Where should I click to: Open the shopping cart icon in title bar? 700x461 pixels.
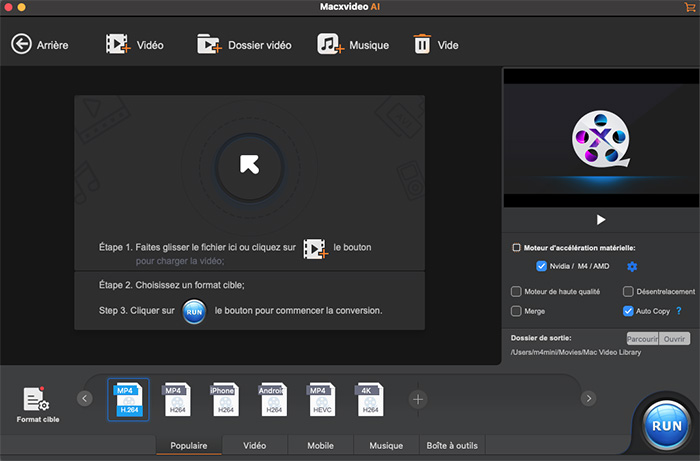pos(689,7)
